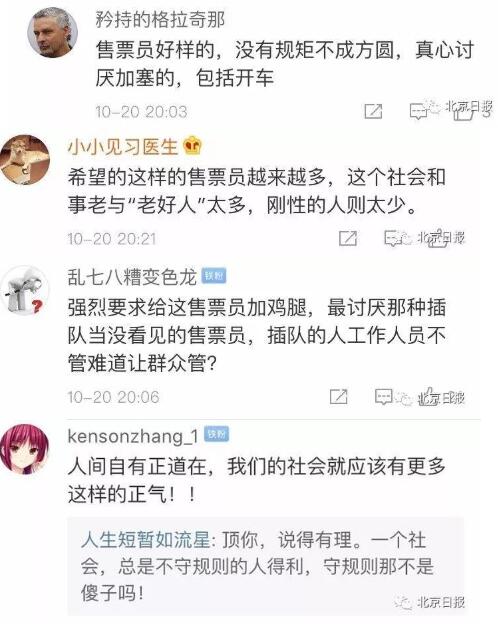Tap the 铁粉 badge next to kensonzhang_1
The height and width of the screenshot is (631, 498).
pyautogui.click(x=216, y=434)
